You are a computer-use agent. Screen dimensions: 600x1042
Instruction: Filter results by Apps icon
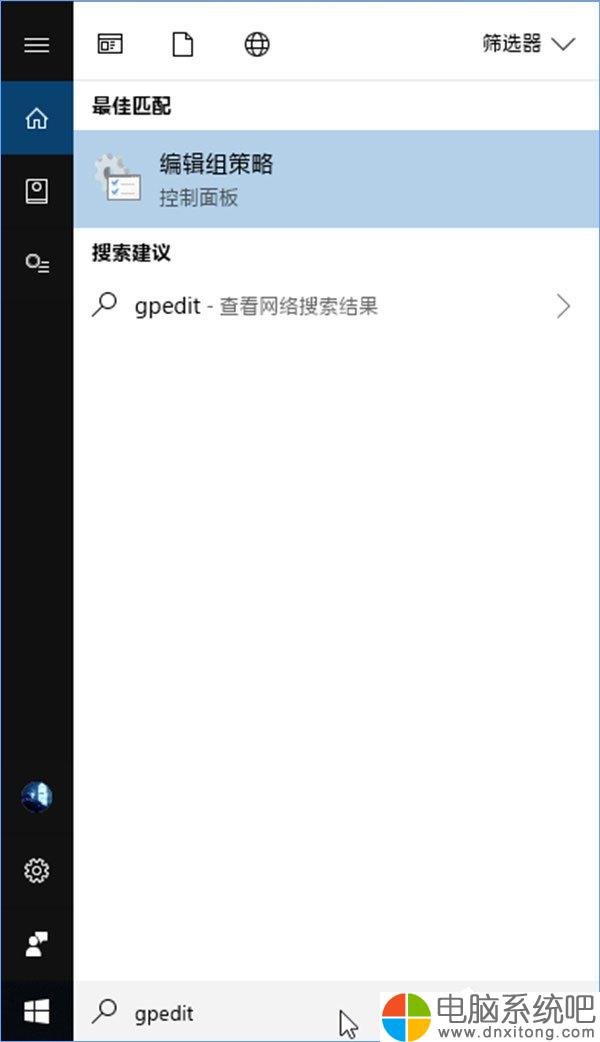click(110, 45)
